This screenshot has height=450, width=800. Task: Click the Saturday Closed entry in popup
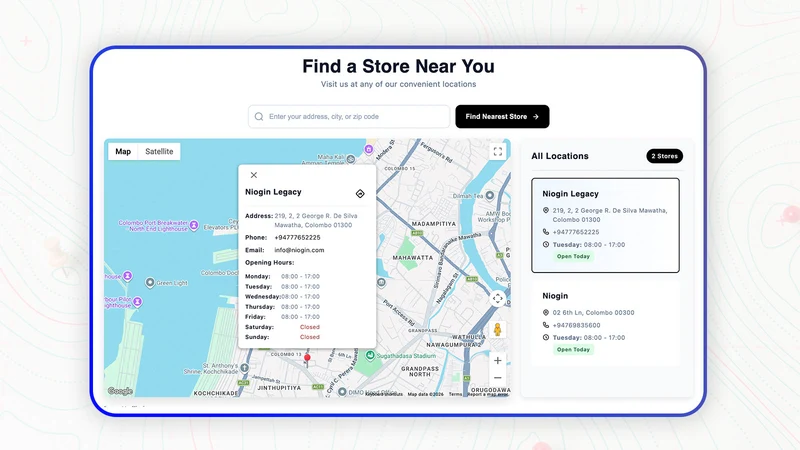tap(310, 327)
